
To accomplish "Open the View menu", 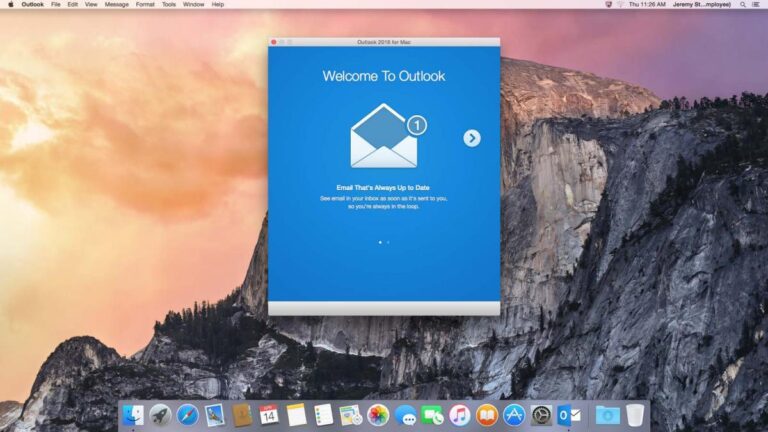I will (x=91, y=4).
